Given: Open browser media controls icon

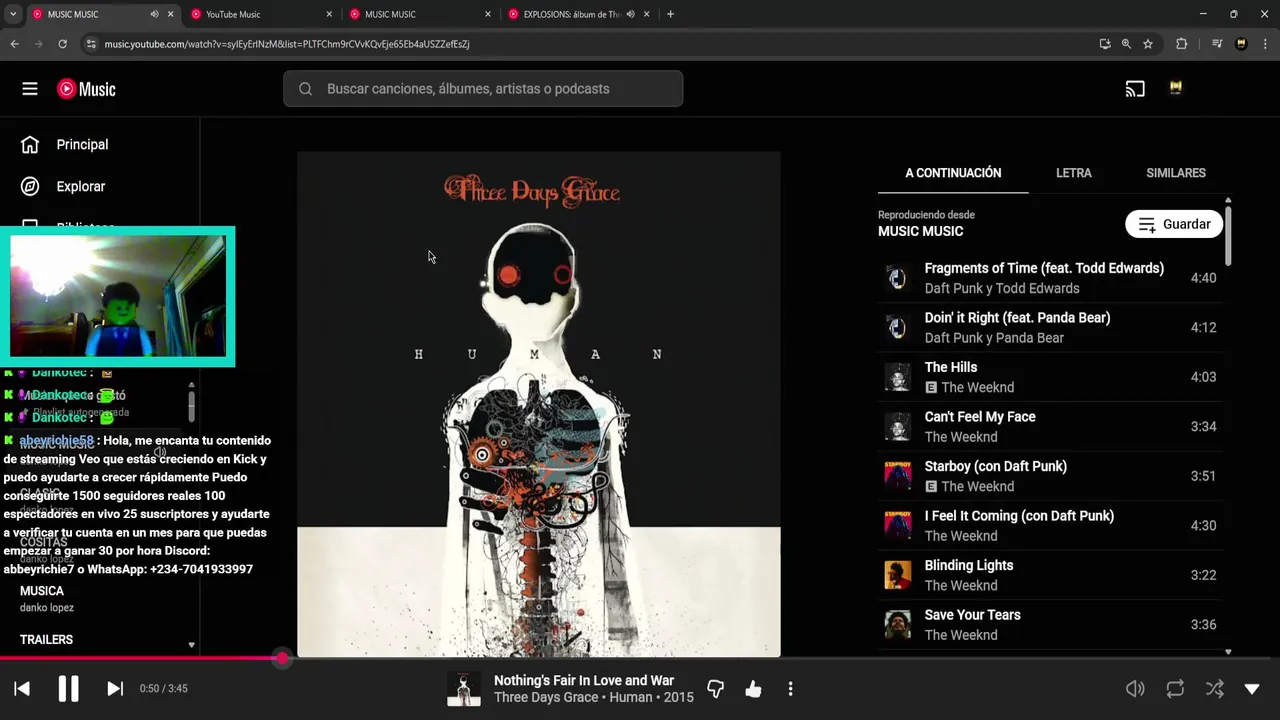Looking at the screenshot, I should 1216,44.
